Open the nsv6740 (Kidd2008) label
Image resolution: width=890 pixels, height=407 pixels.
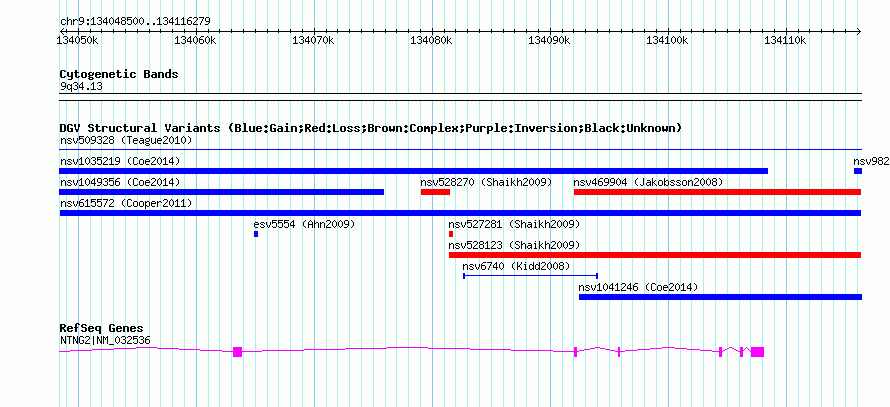pyautogui.click(x=516, y=266)
